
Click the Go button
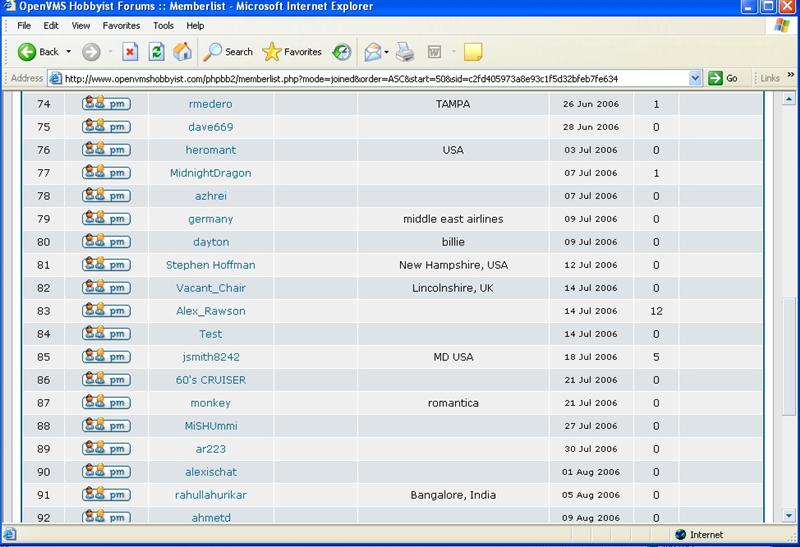[723, 78]
